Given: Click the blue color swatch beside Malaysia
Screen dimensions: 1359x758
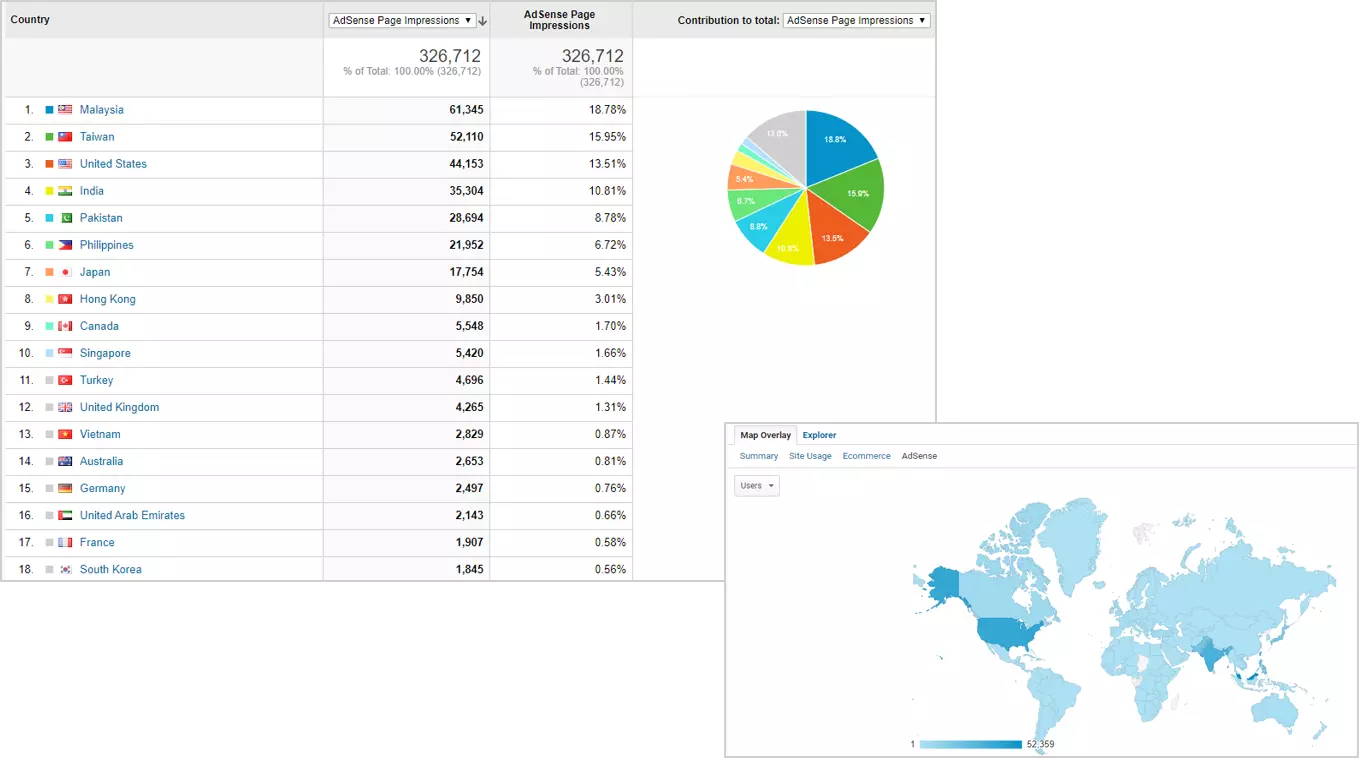Looking at the screenshot, I should [x=49, y=110].
